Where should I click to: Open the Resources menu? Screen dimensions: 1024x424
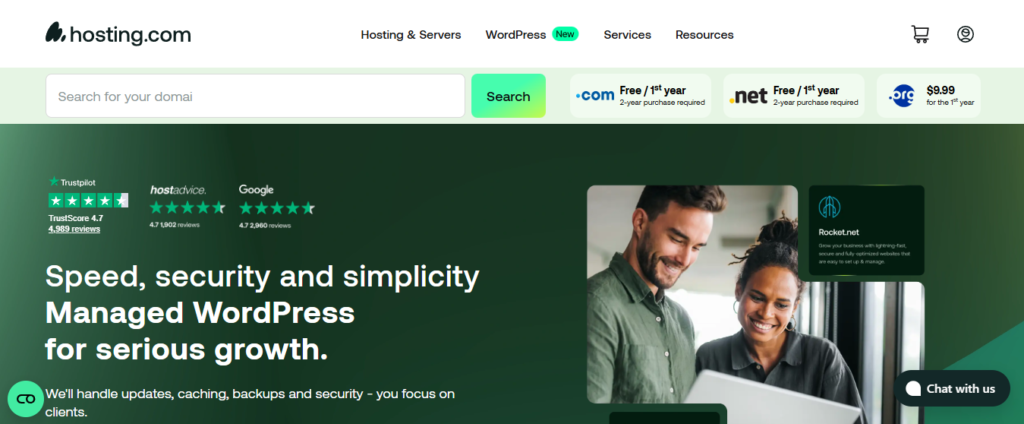point(704,35)
